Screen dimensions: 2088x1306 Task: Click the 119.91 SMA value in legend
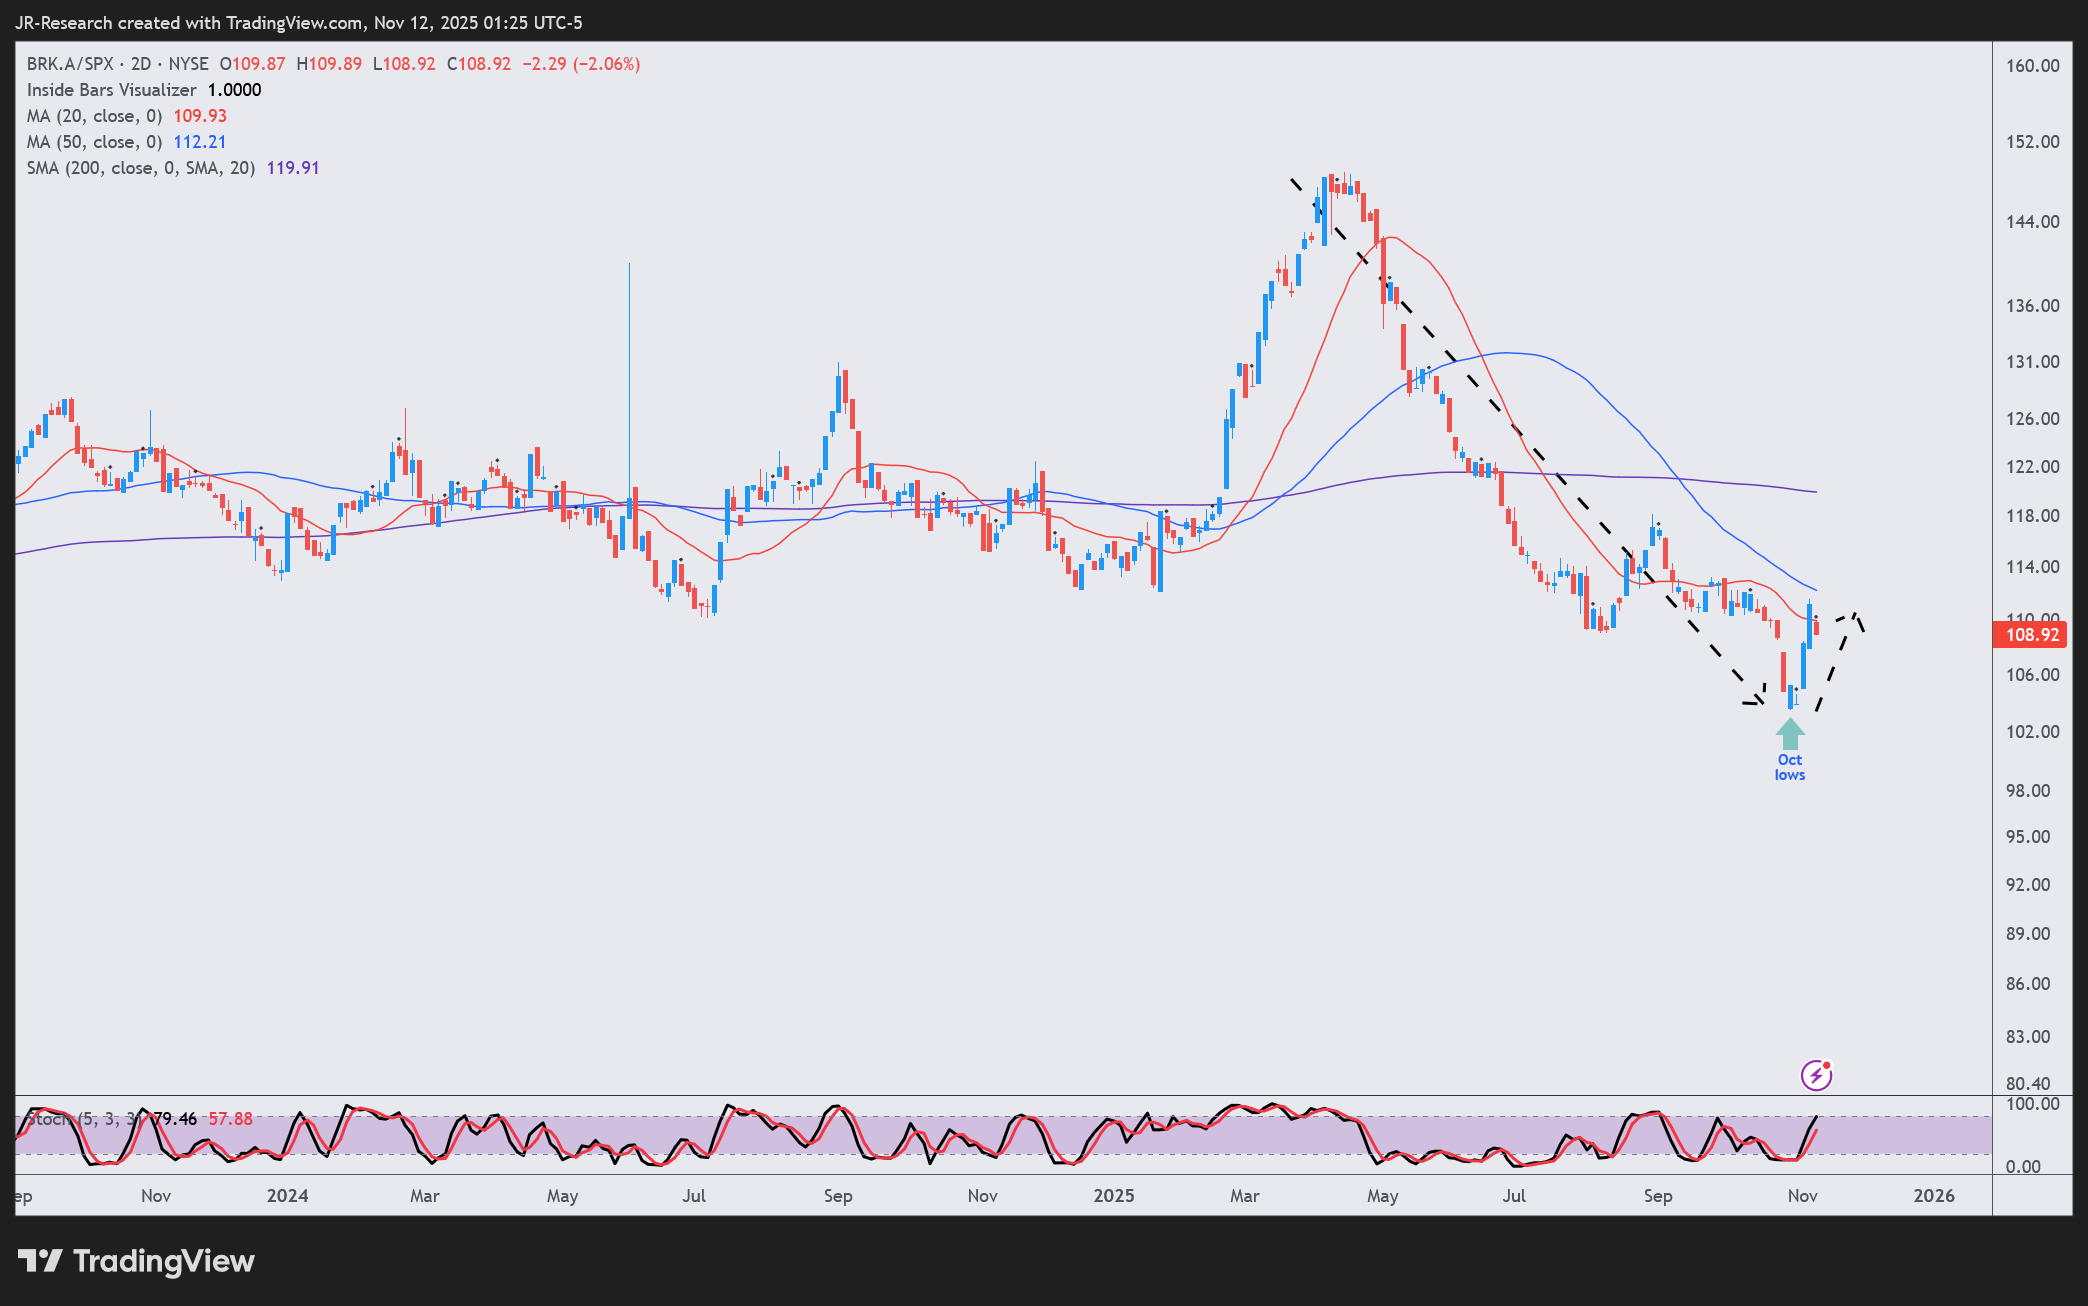(293, 168)
